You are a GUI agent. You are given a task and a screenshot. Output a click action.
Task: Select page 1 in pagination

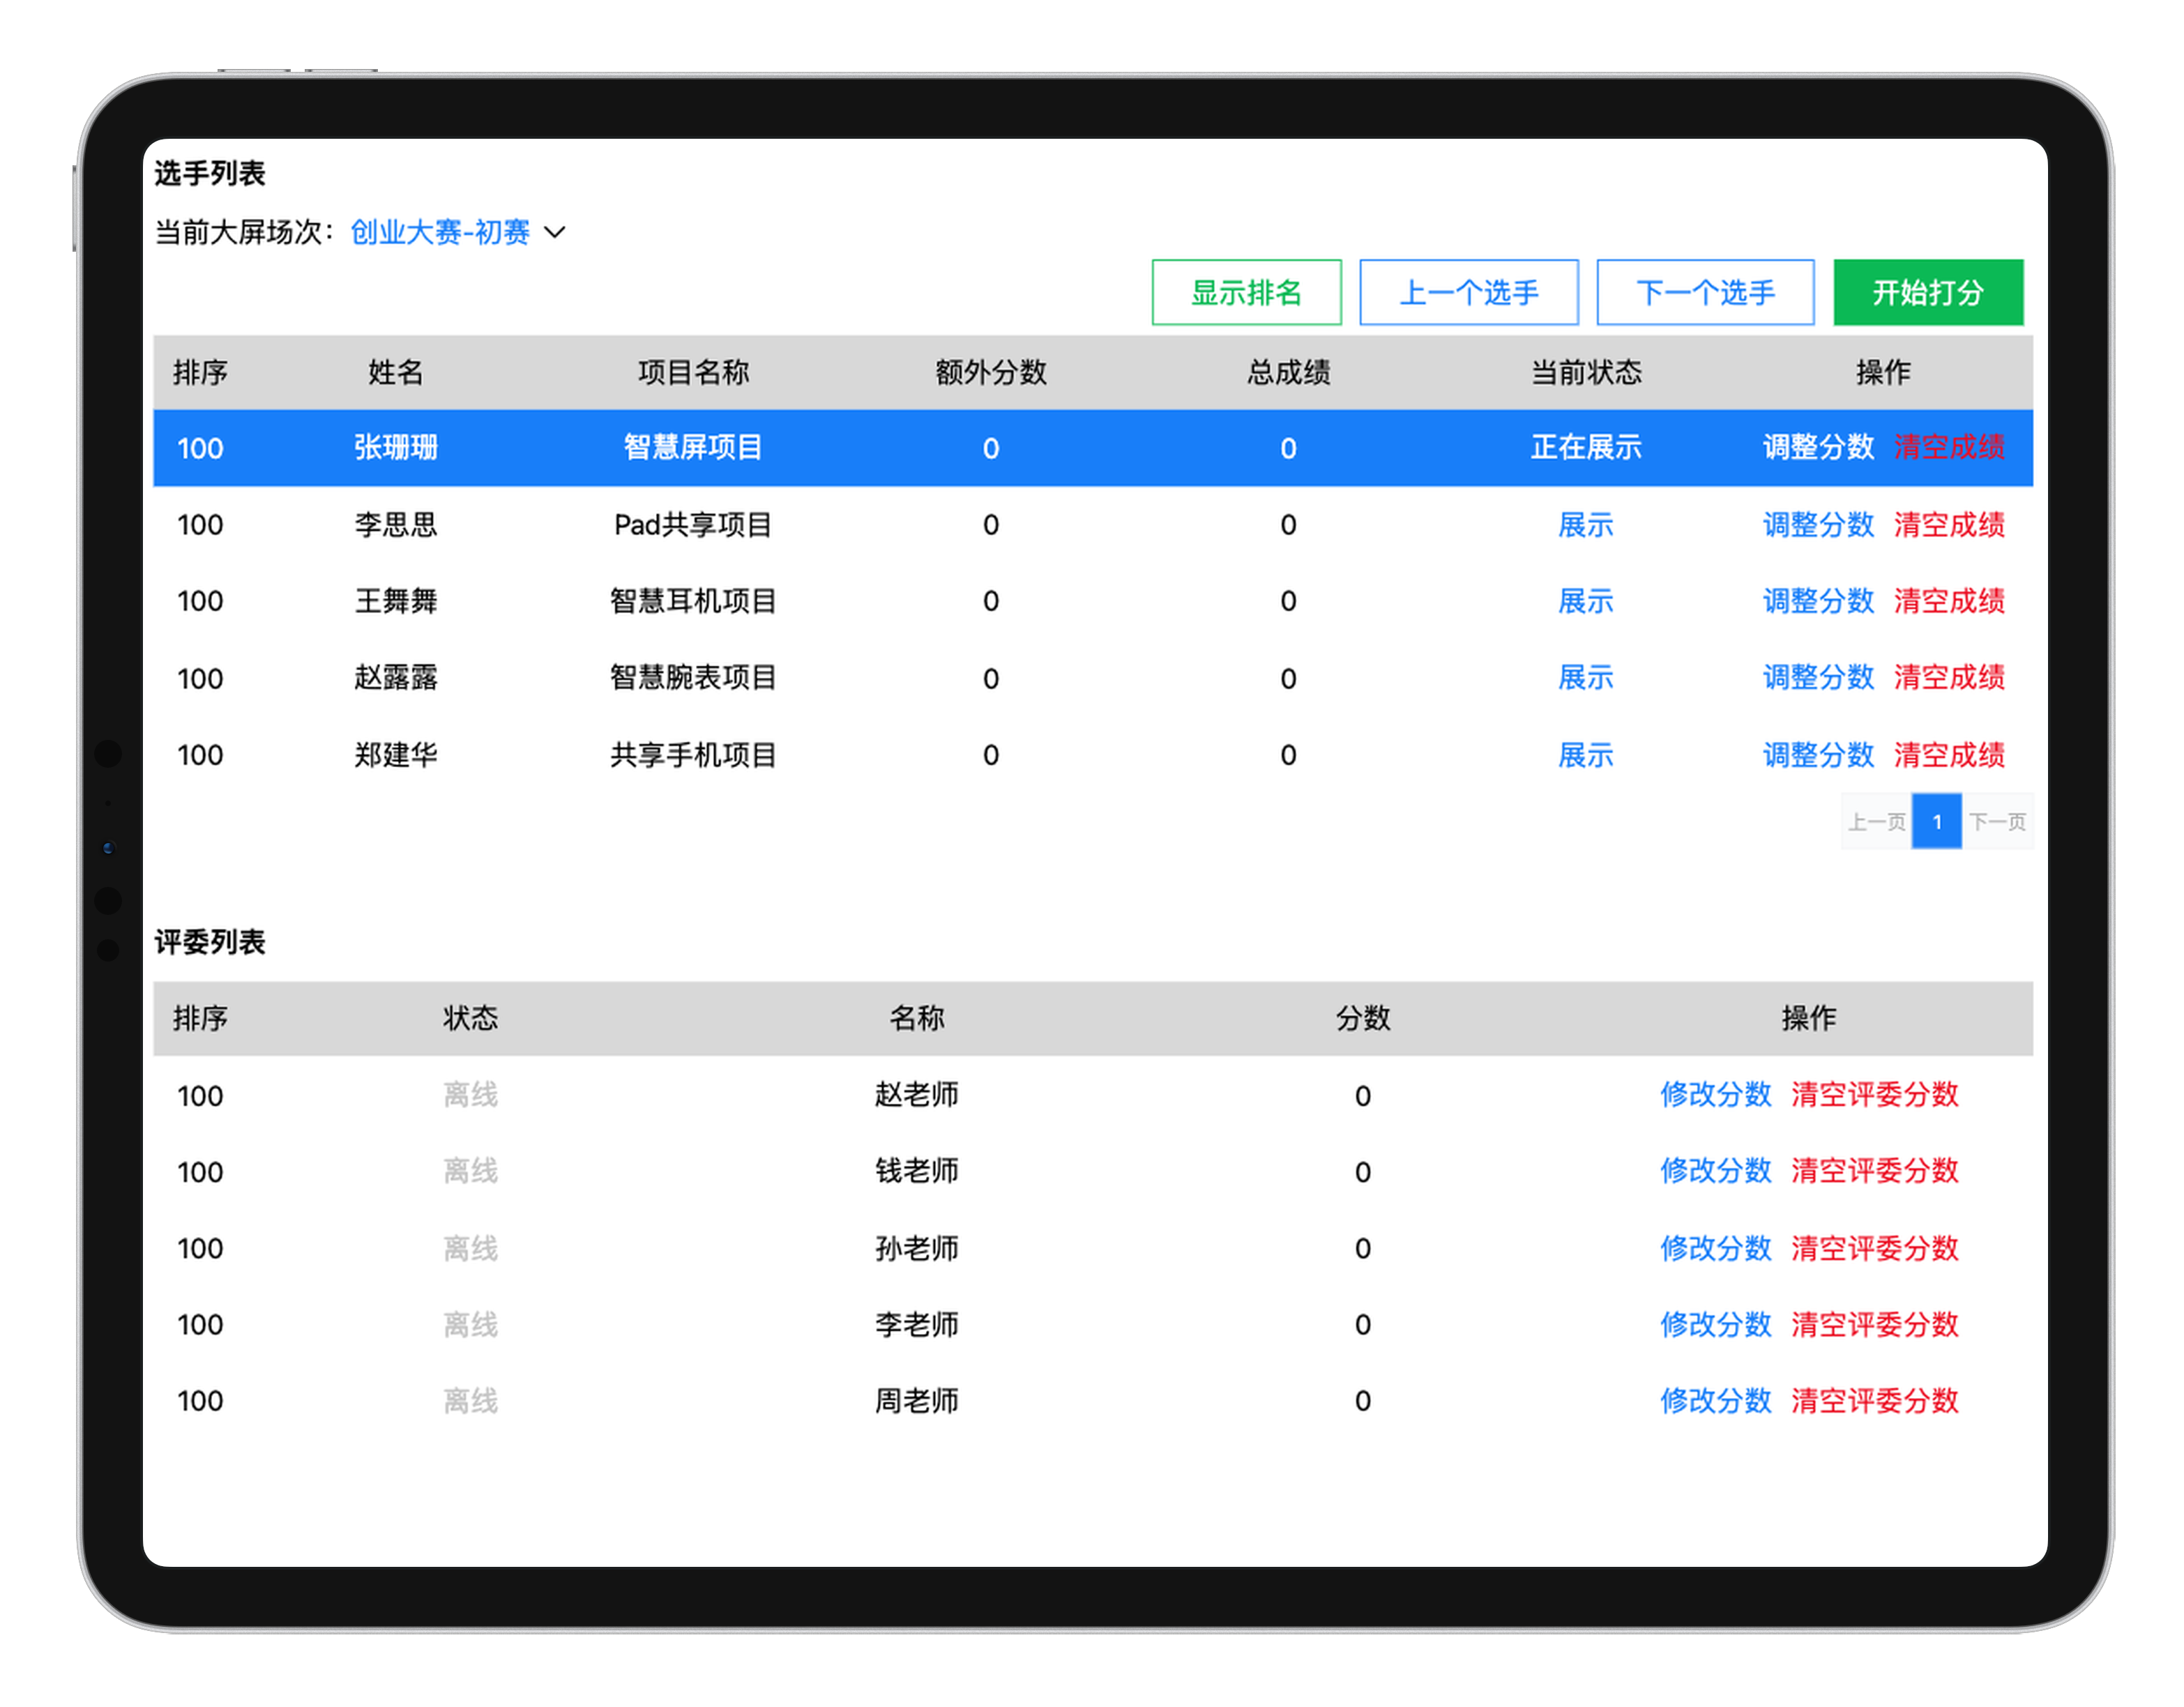(x=1936, y=822)
